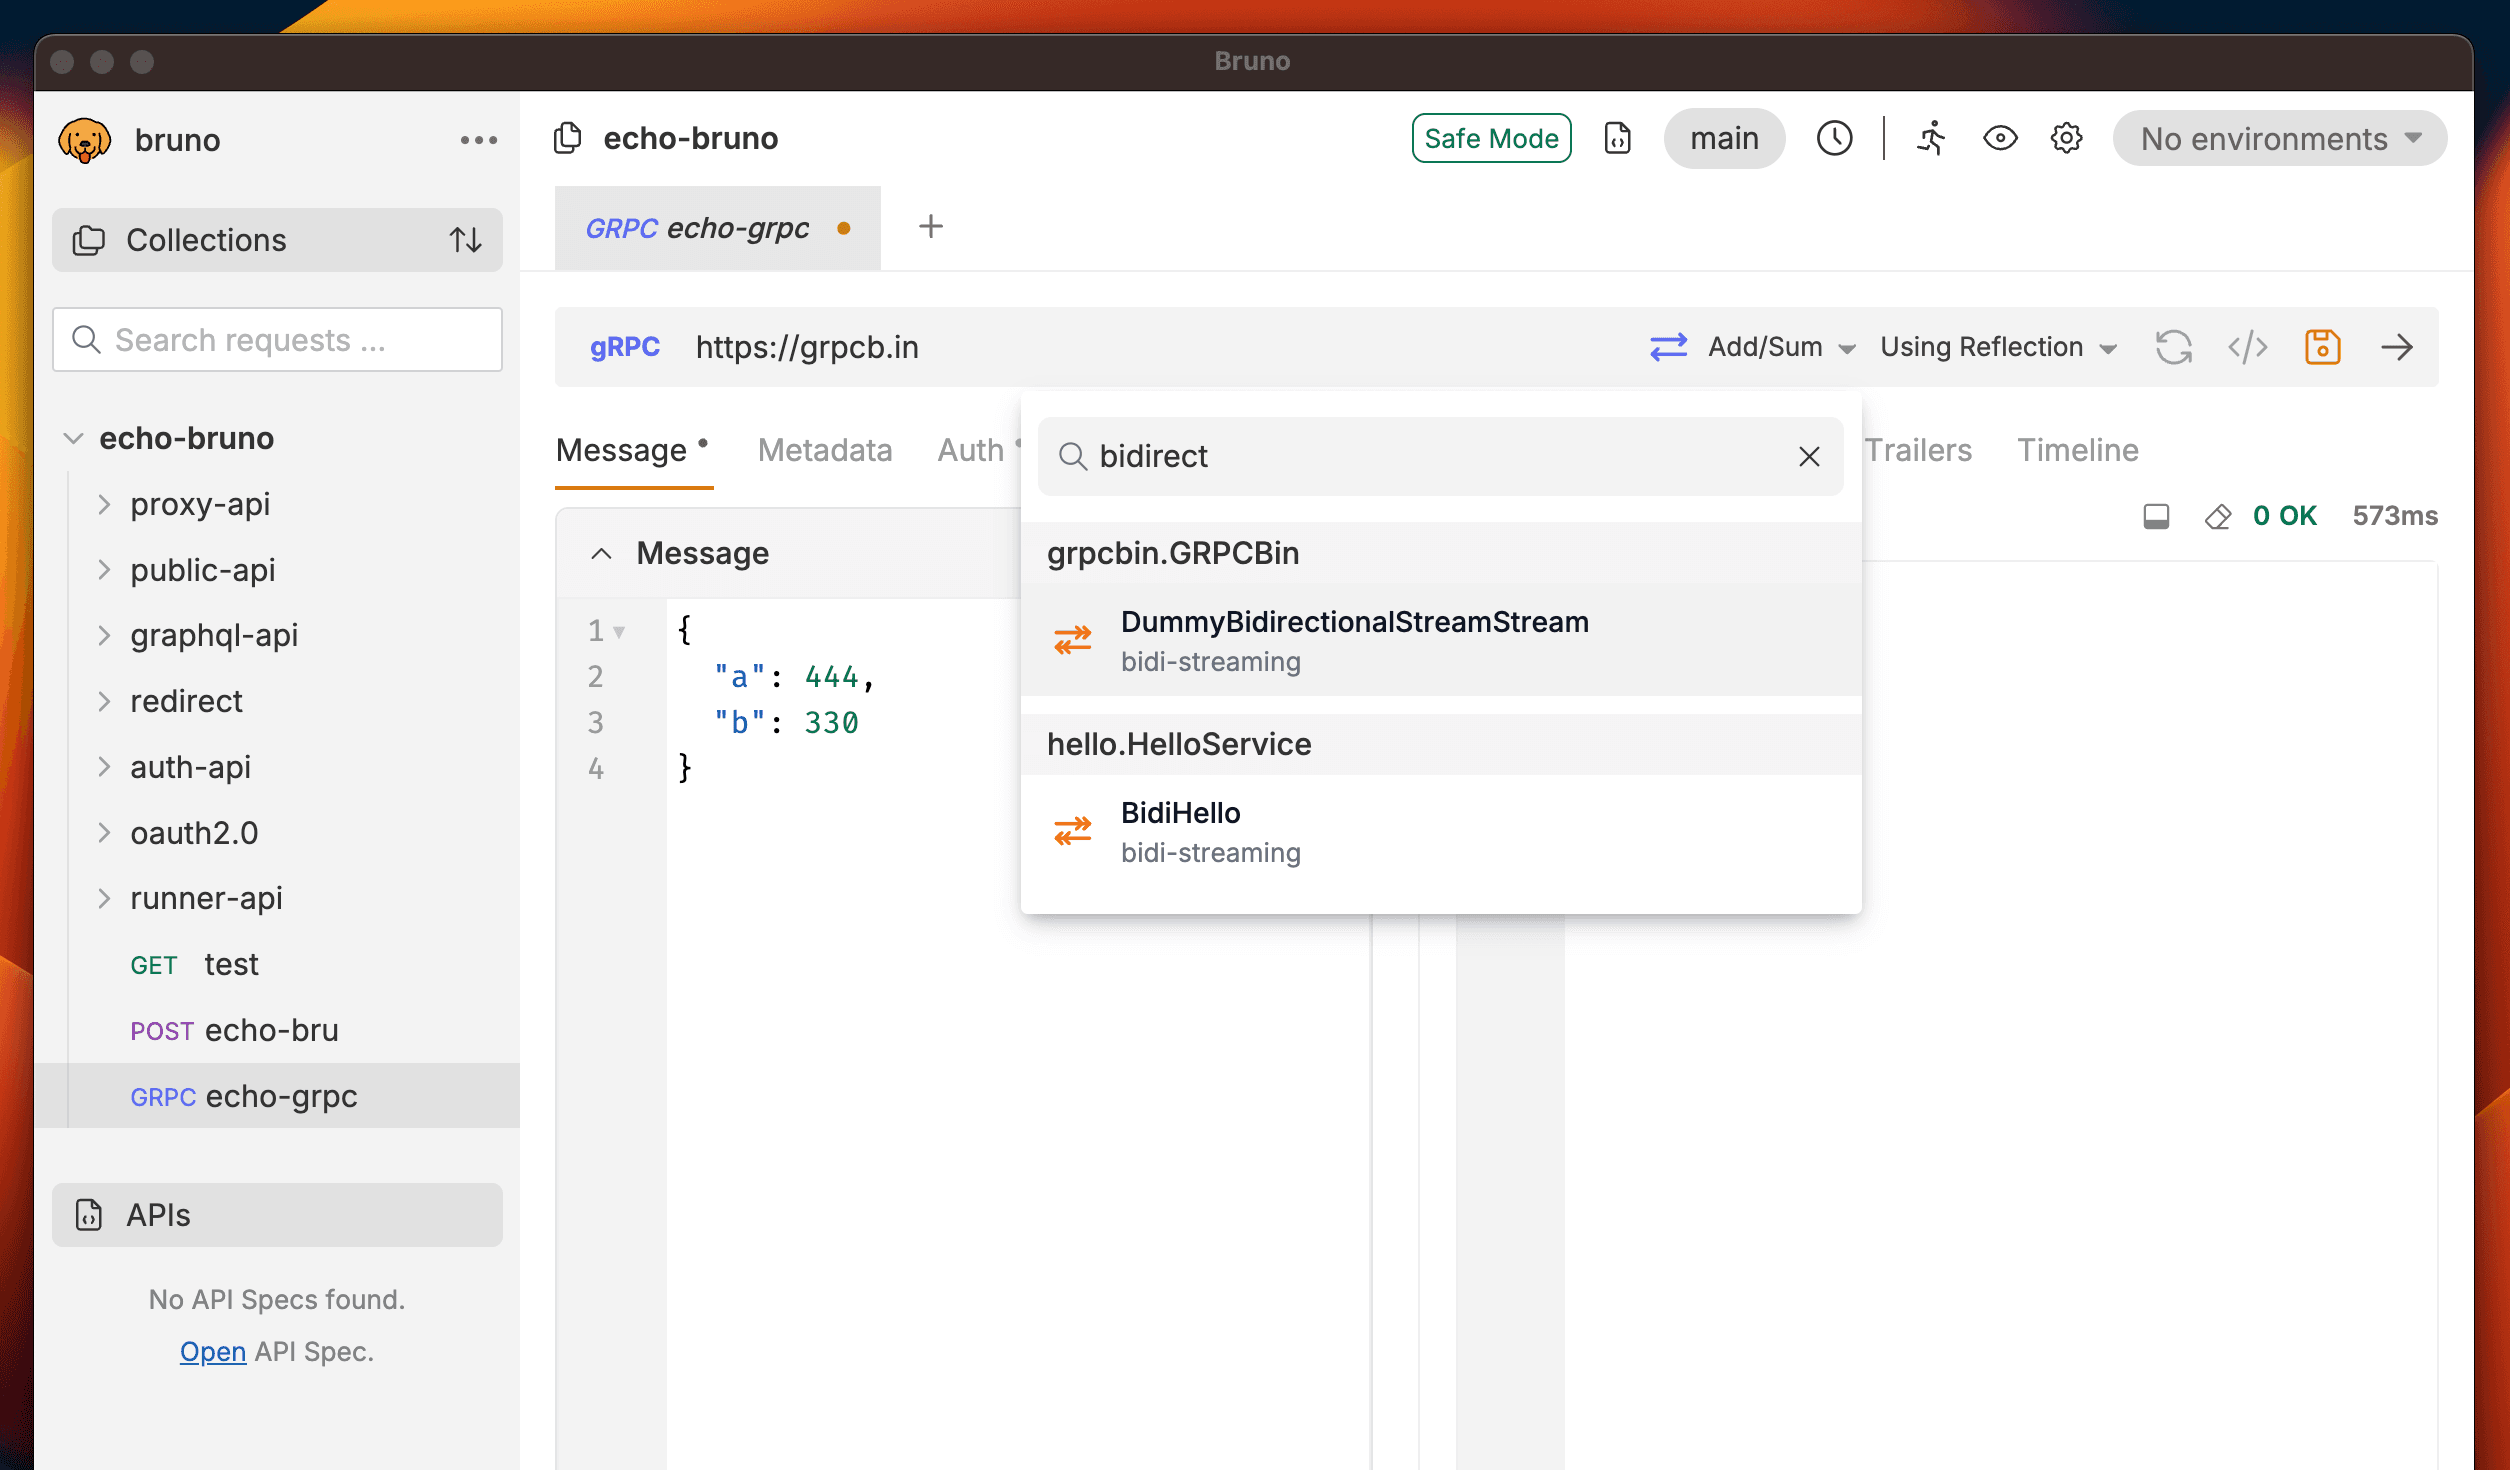Send request with arrow icon

(x=2397, y=347)
